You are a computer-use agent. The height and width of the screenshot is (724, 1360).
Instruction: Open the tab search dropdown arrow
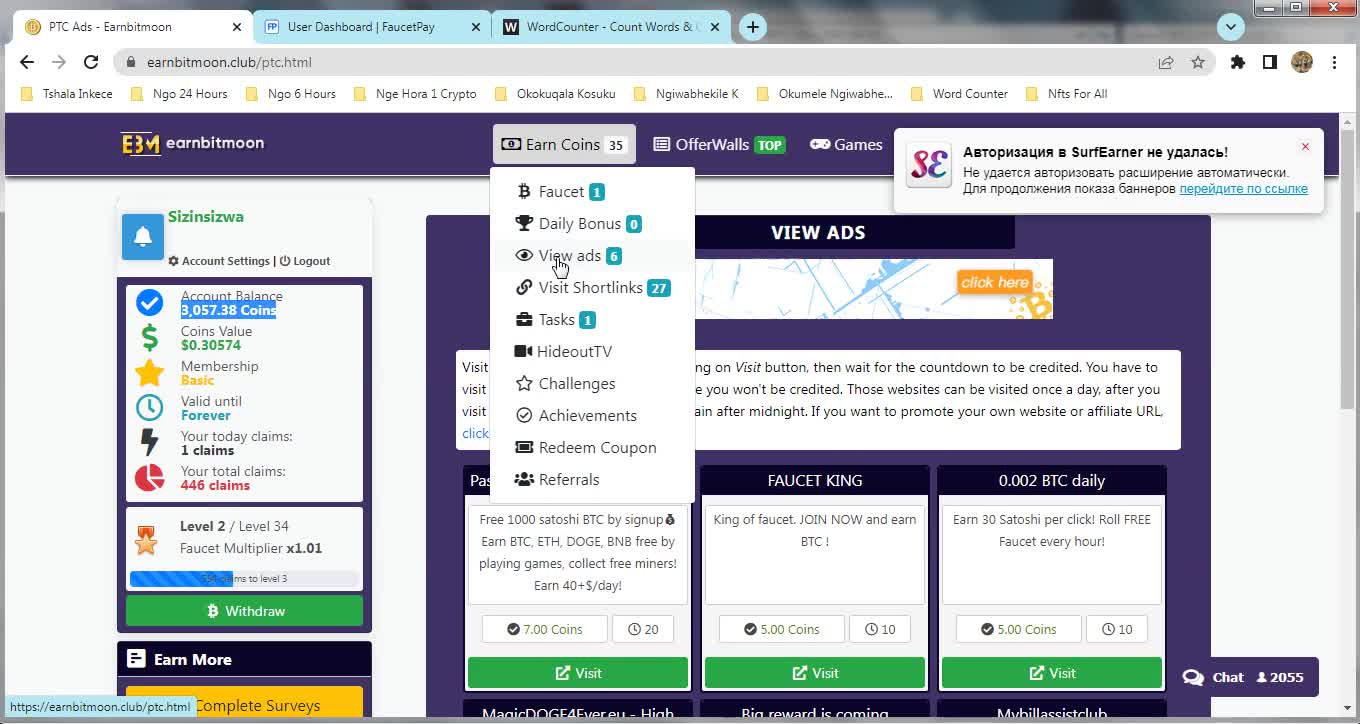[1231, 27]
